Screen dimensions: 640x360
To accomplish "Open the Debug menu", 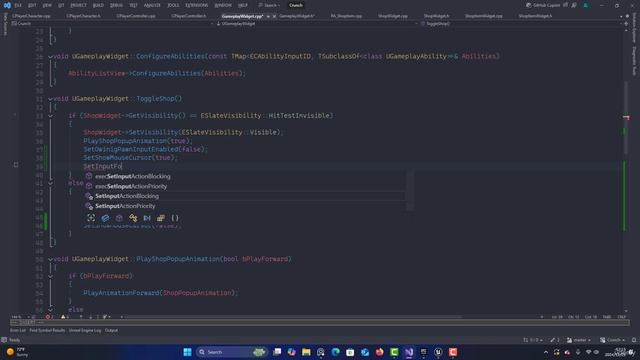I will [x=116, y=5].
